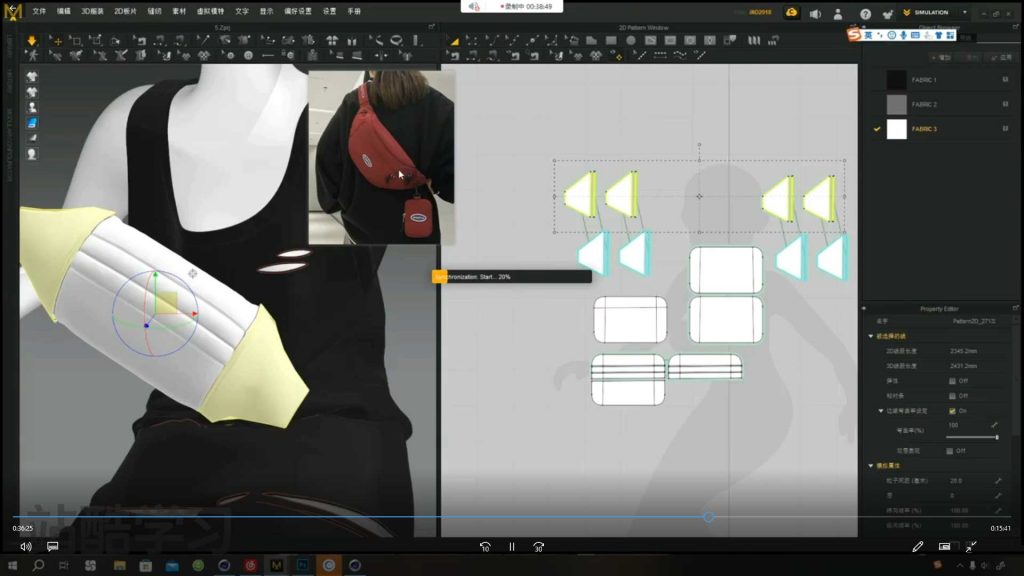Open the 文件 menu

37,13
